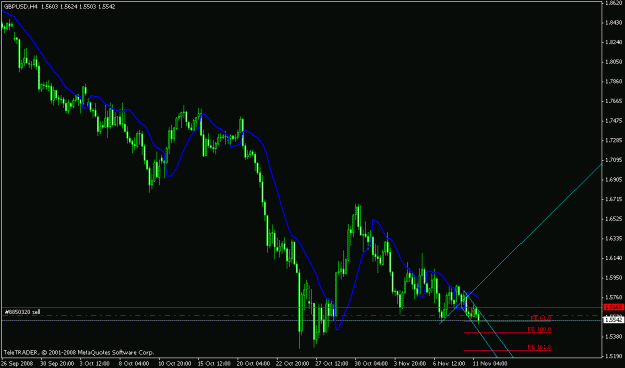The width and height of the screenshot is (625, 368).
Task: Click the 22 Oct 20:00 time label
Action: click(292, 364)
